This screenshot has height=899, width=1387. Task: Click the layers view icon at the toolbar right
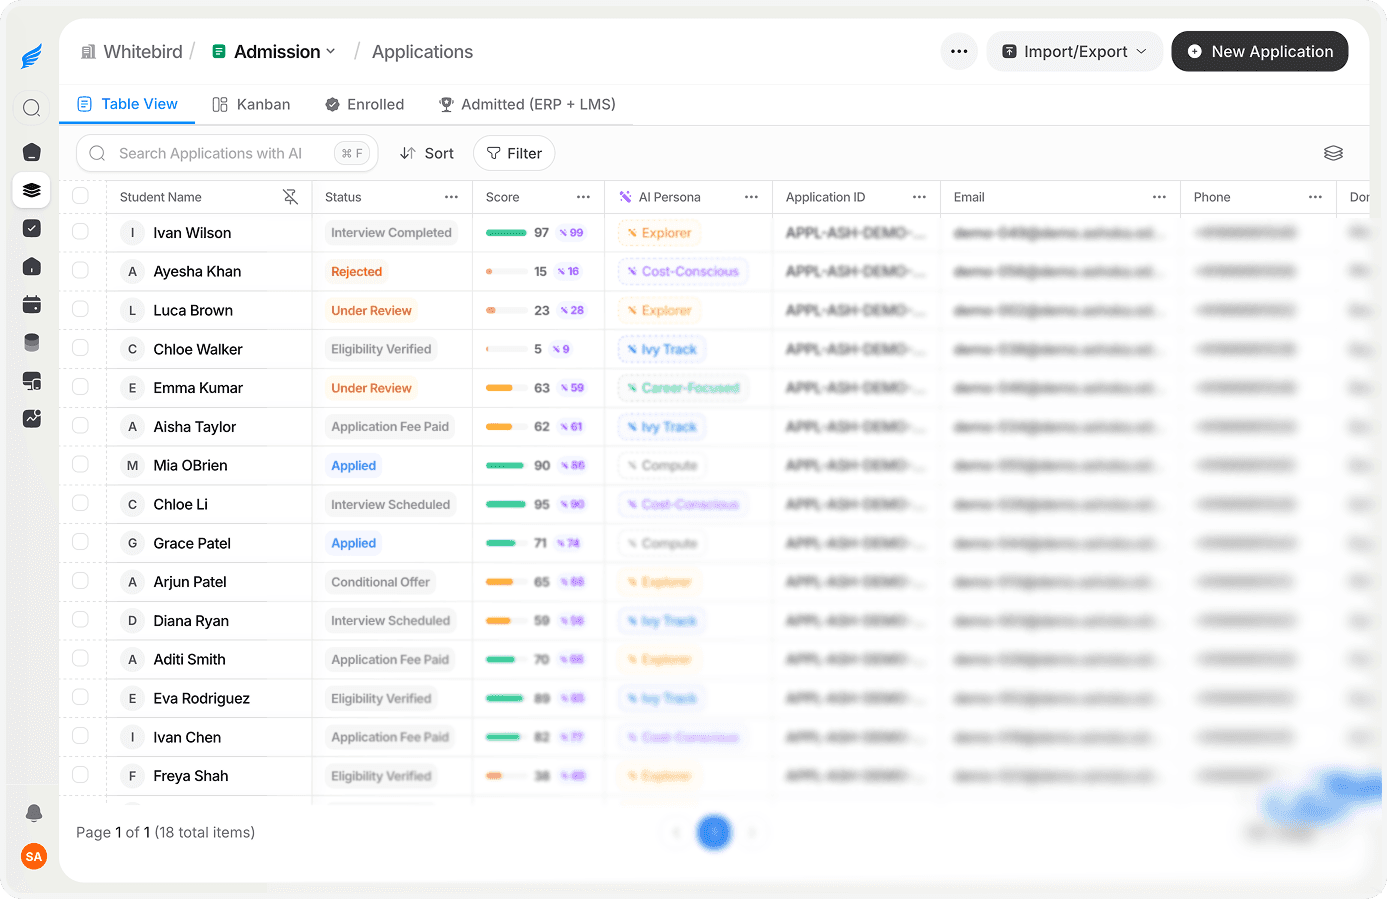click(1333, 153)
